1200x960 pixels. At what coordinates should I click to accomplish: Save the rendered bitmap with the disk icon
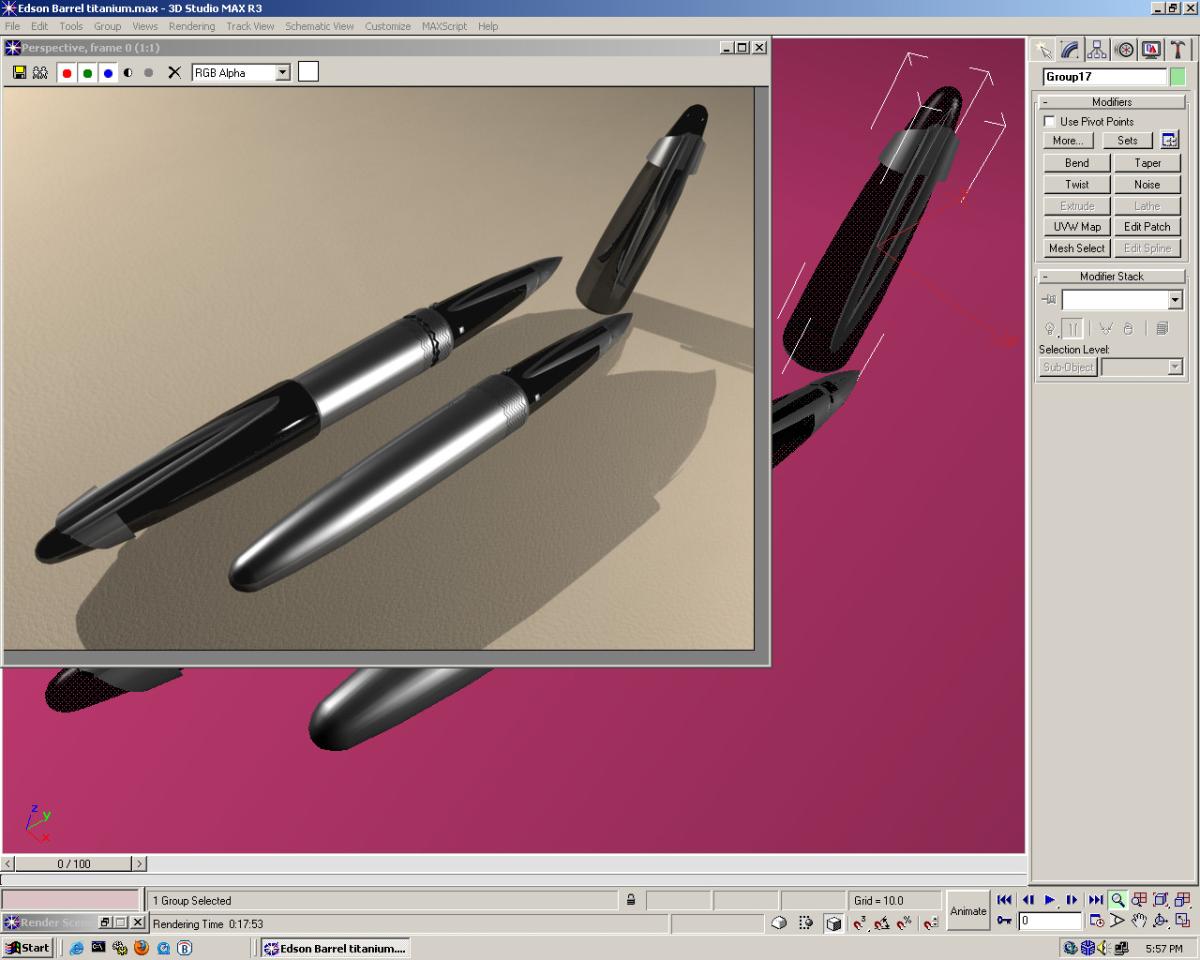point(20,73)
